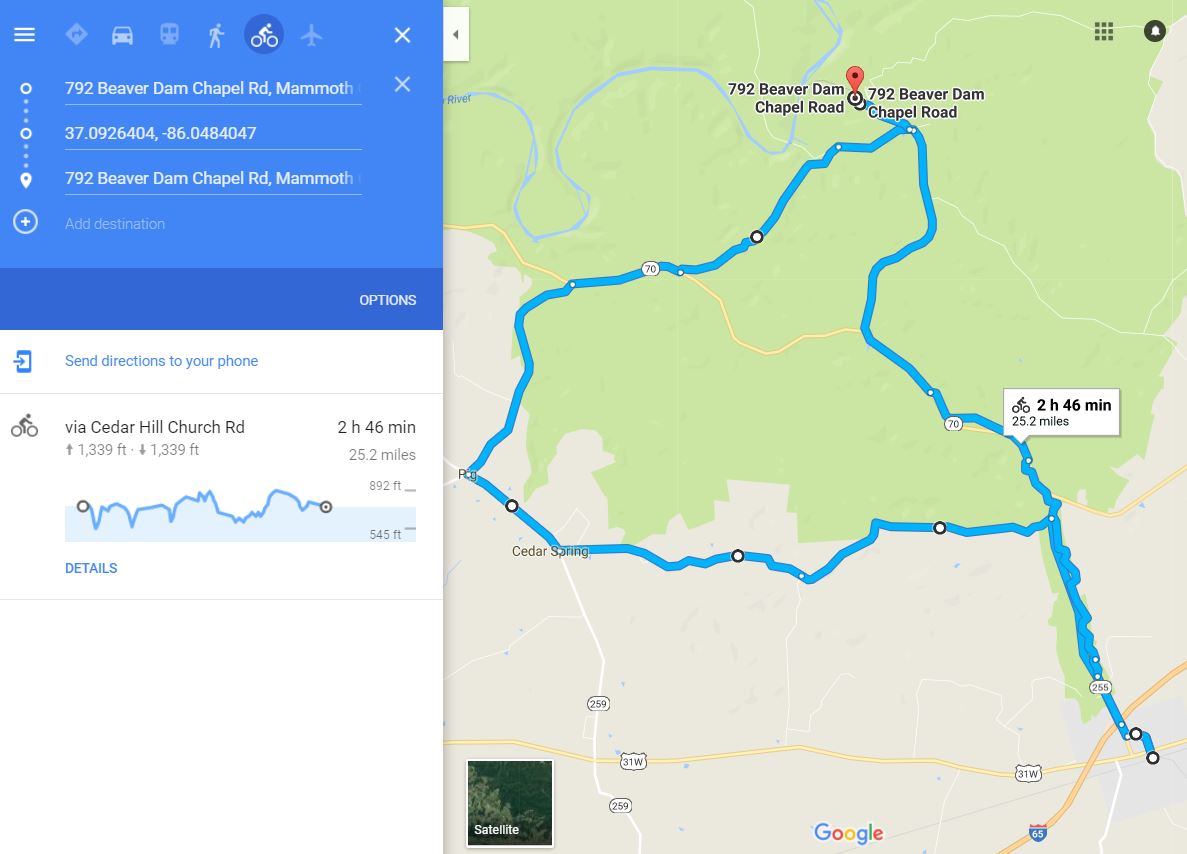
Task: Open notifications bell icon
Action: (x=1154, y=31)
